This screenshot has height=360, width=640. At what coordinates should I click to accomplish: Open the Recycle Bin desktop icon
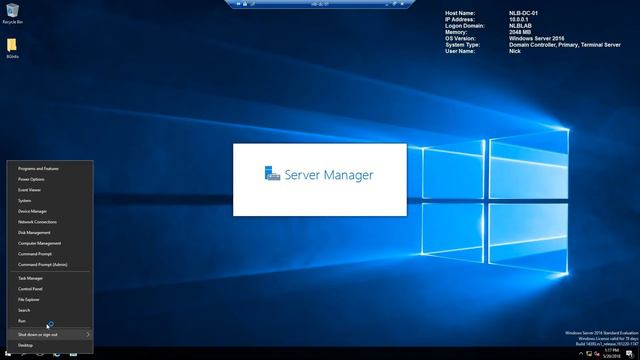point(12,13)
